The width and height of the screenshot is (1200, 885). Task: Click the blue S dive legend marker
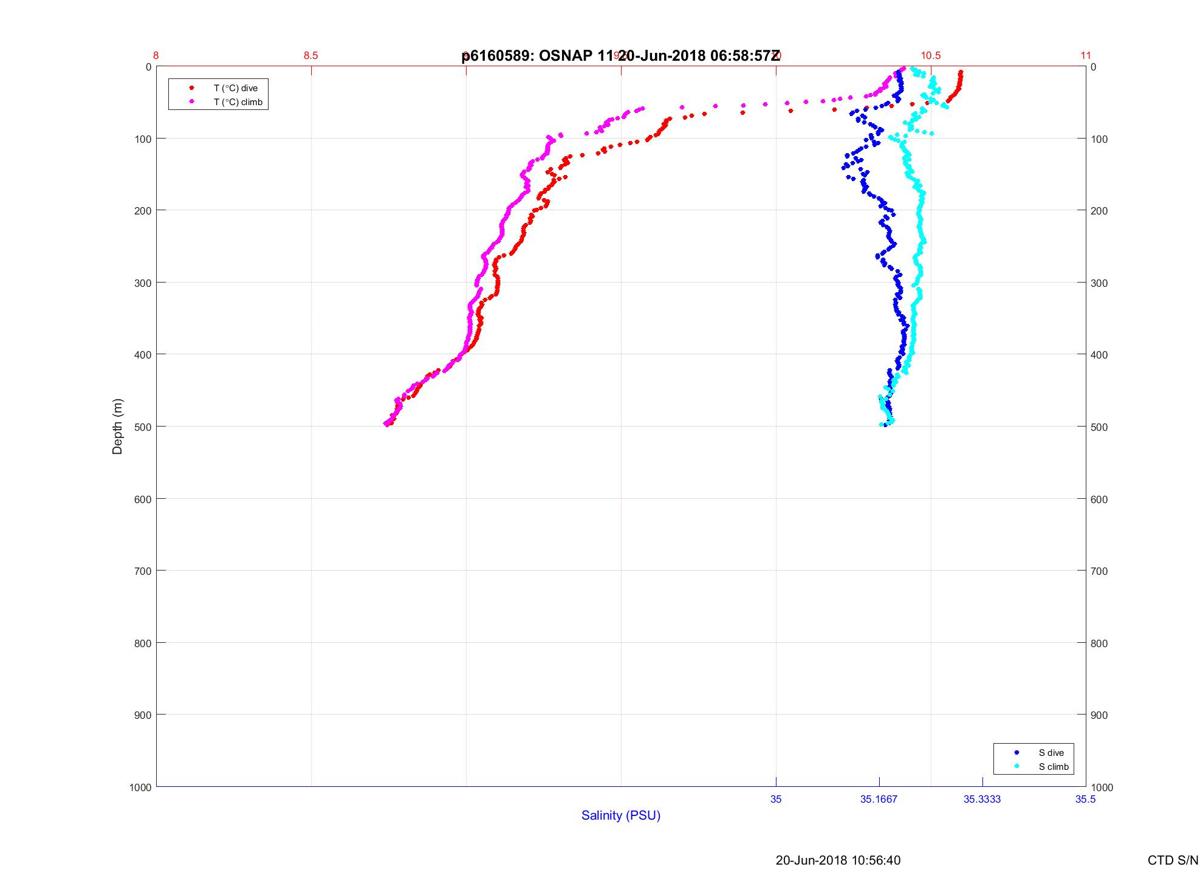(1017, 752)
